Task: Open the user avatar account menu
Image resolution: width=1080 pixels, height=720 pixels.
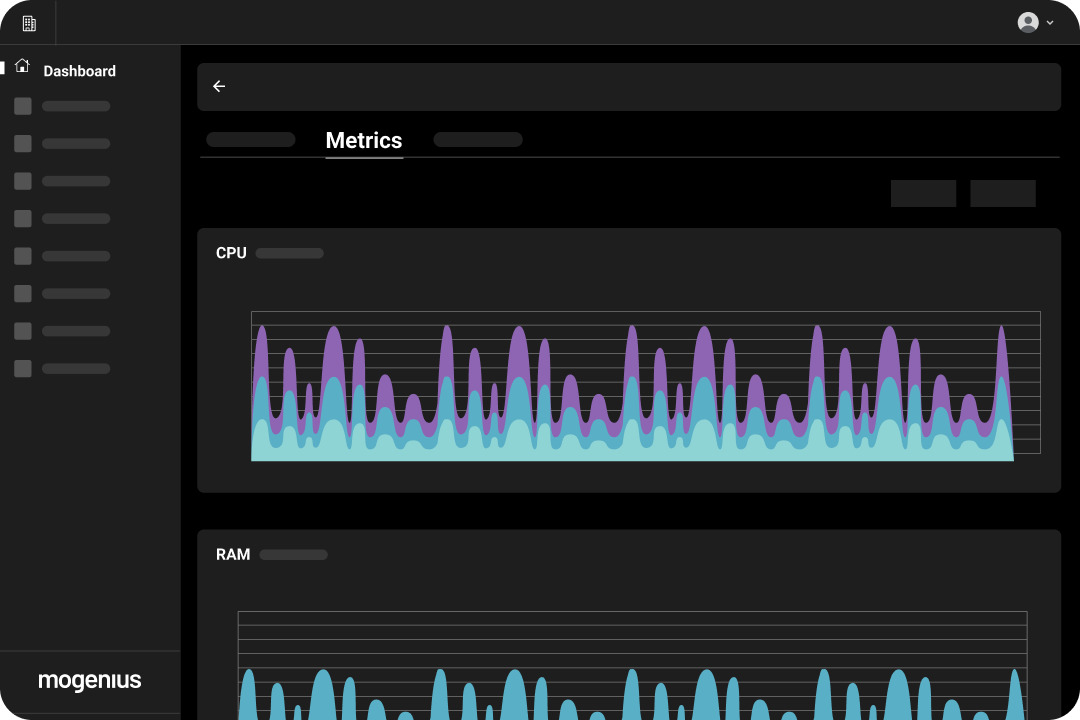Action: 1028,23
